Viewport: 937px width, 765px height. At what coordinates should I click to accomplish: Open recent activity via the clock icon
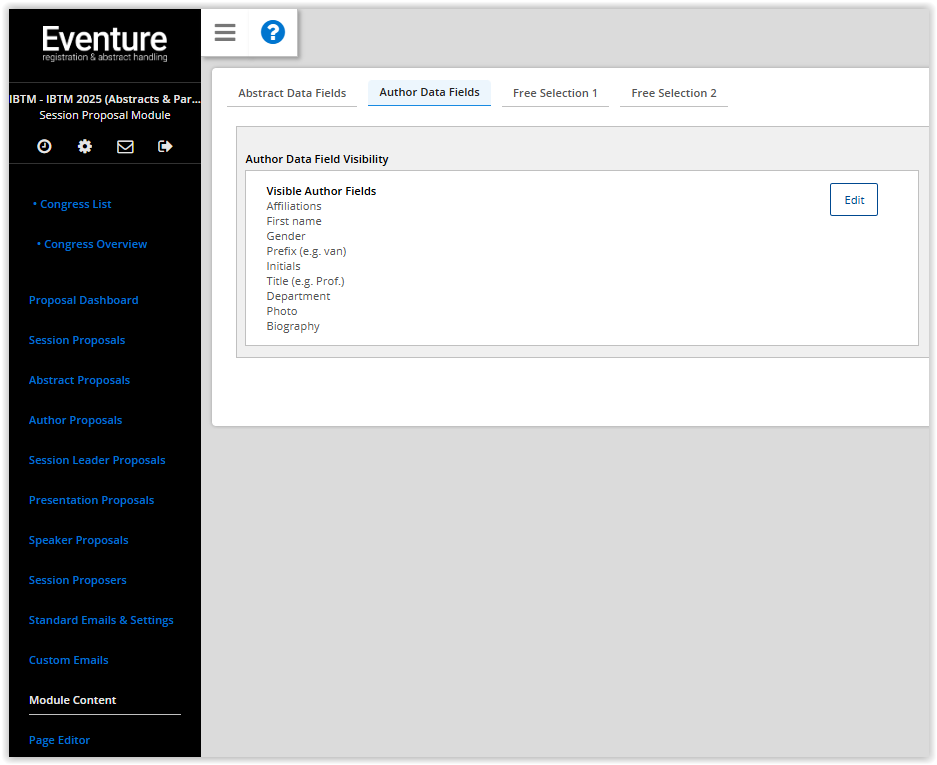point(44,146)
